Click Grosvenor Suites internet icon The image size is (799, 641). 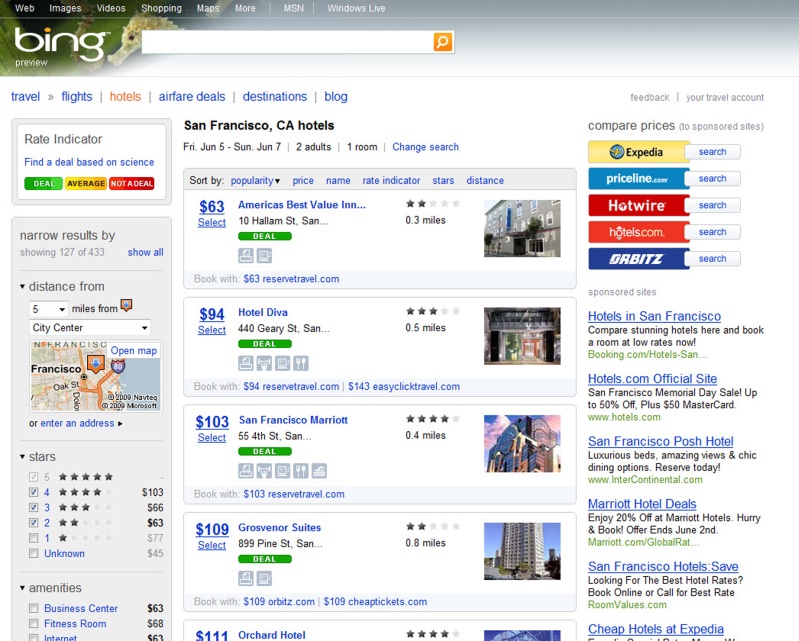tap(264, 578)
